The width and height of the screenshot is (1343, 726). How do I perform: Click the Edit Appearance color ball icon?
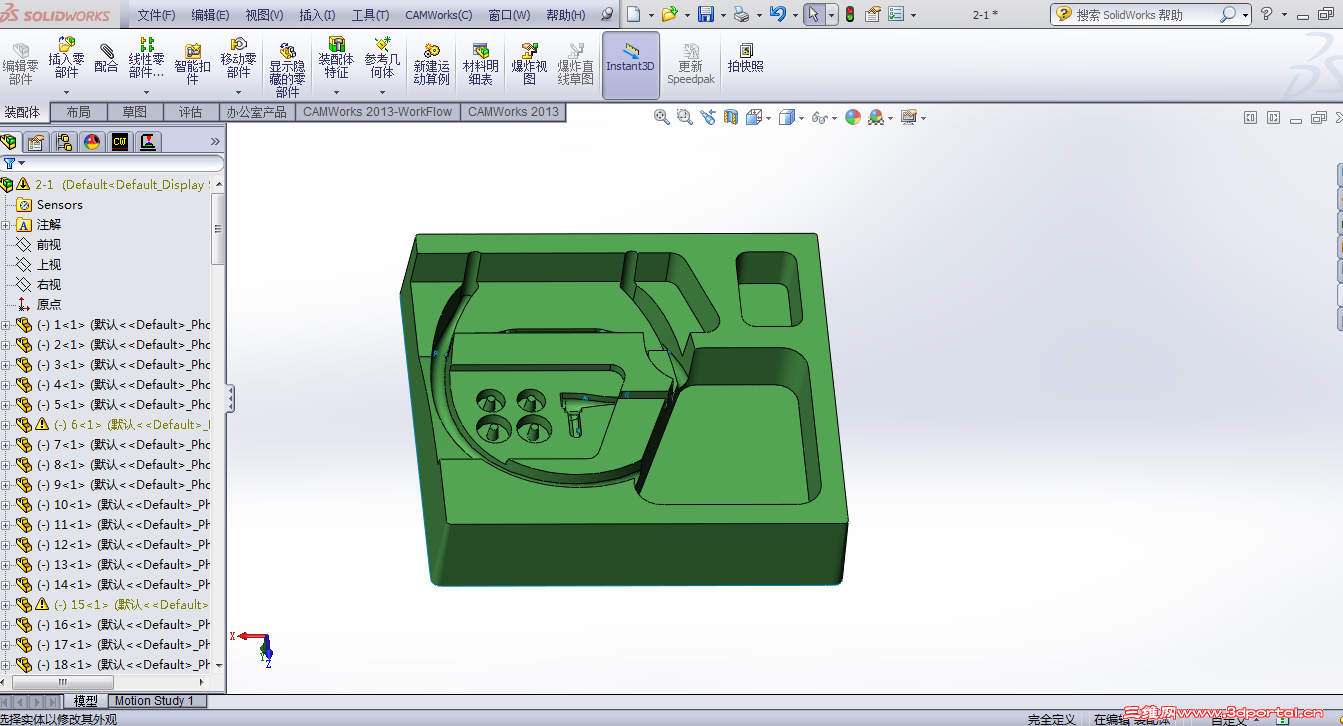pos(852,117)
